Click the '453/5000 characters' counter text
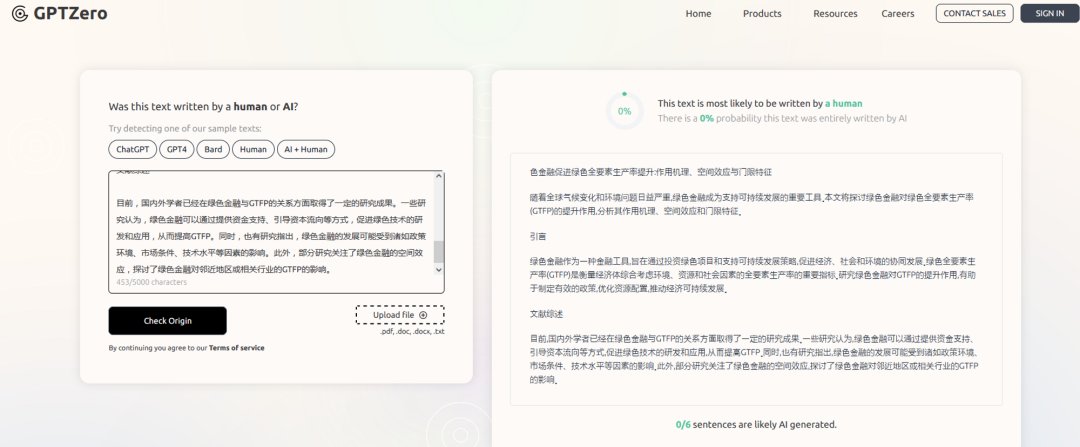 click(152, 282)
